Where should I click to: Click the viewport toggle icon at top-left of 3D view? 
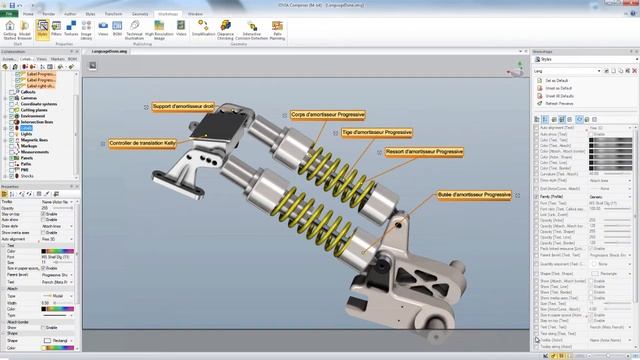pyautogui.click(x=93, y=66)
